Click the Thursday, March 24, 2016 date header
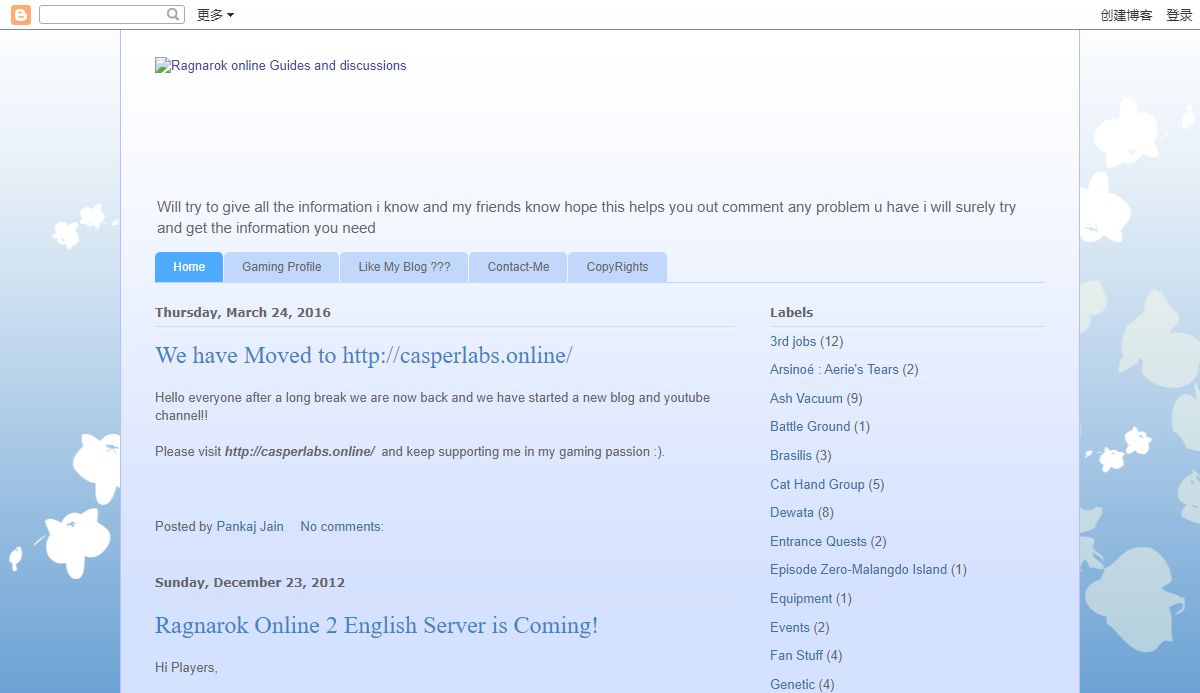The height and width of the screenshot is (693, 1200). [x=243, y=312]
